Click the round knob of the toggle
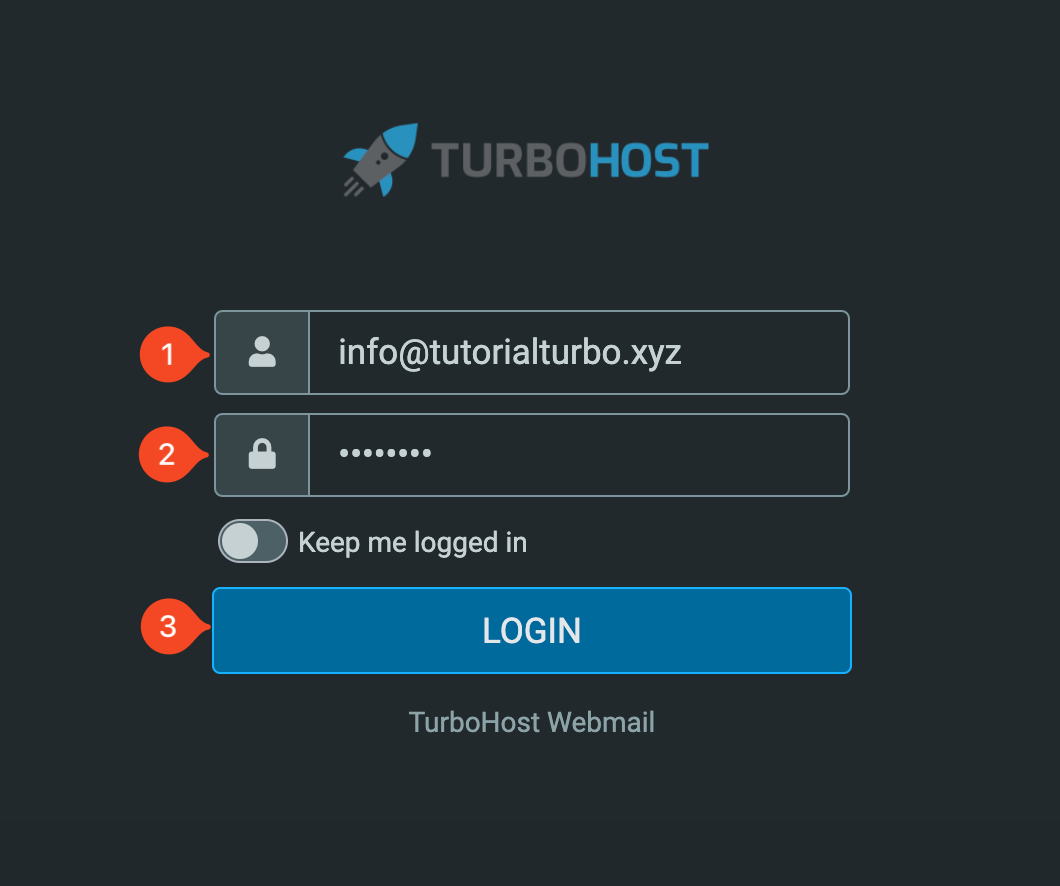This screenshot has height=886, width=1060. click(240, 541)
